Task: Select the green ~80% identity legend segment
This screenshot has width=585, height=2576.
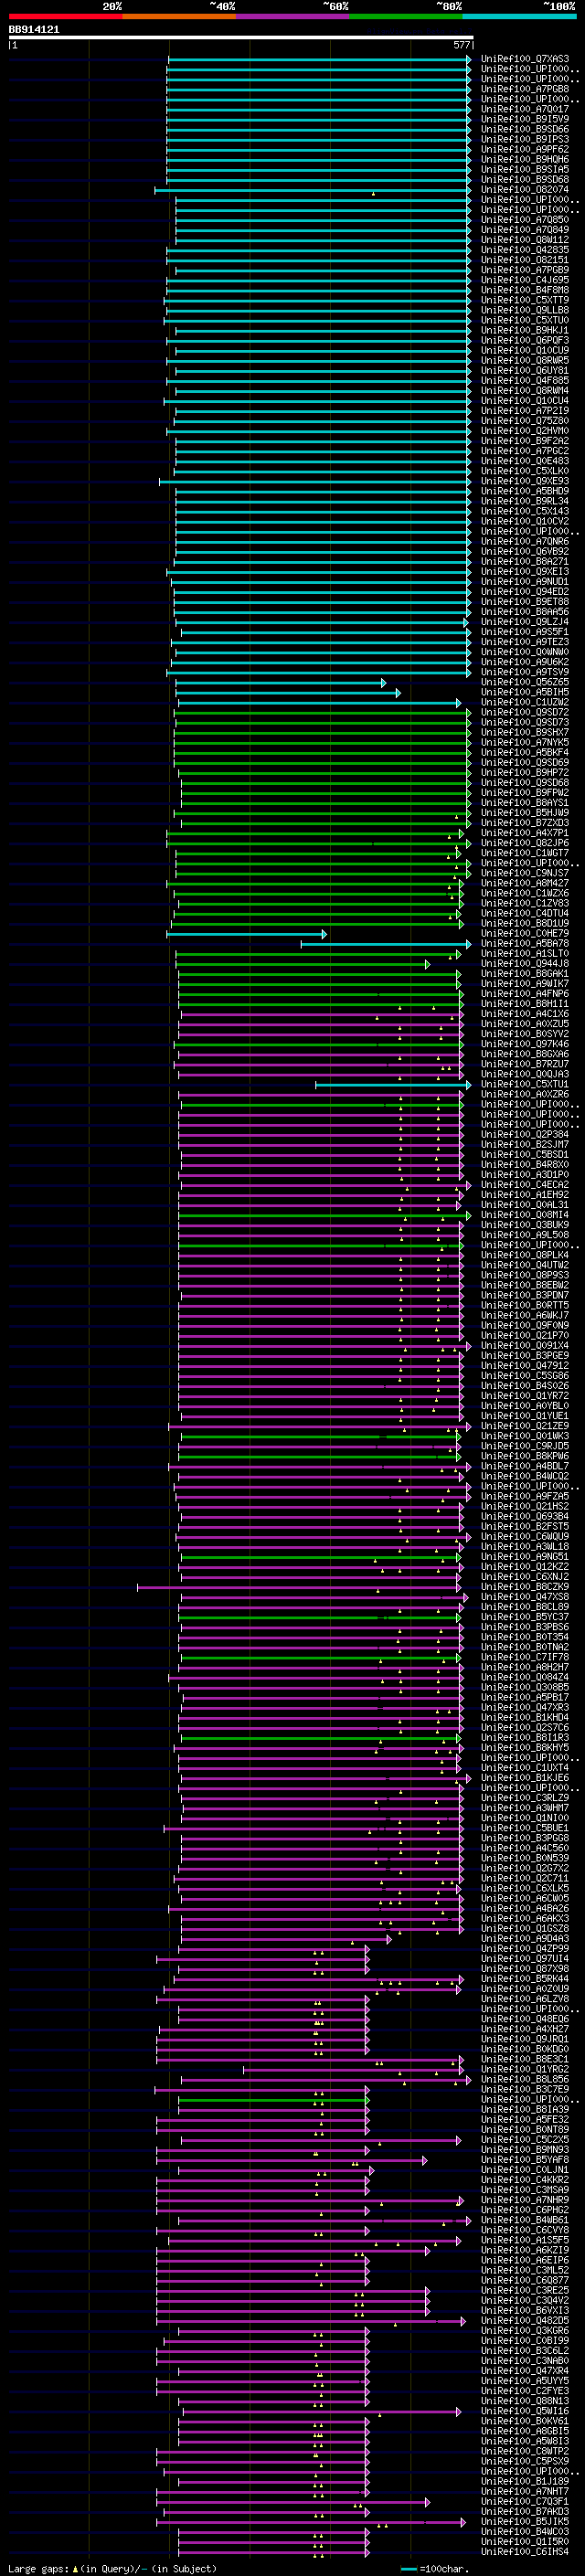Action: pos(405,16)
